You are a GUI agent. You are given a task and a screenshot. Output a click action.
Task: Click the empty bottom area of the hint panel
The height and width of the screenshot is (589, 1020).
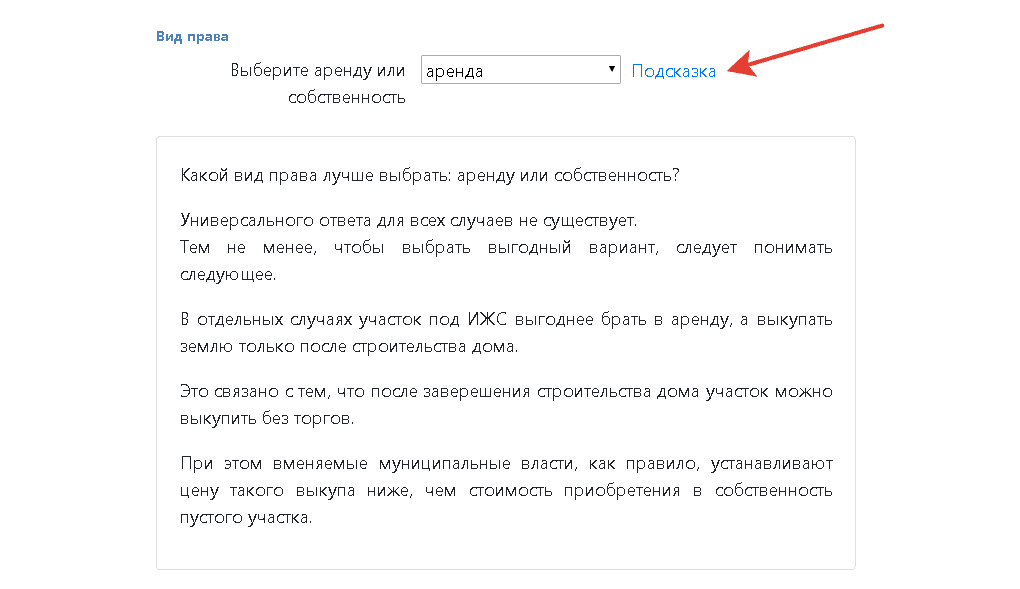[505, 550]
